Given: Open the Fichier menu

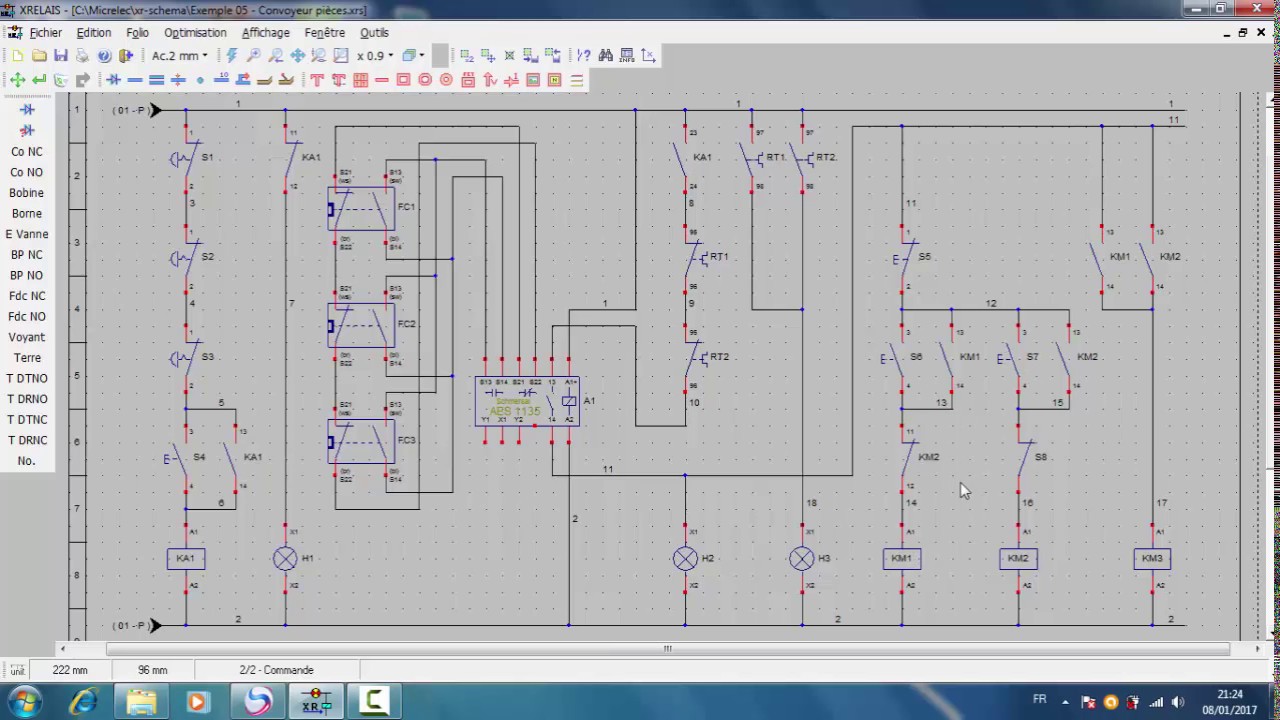Looking at the screenshot, I should [x=46, y=33].
